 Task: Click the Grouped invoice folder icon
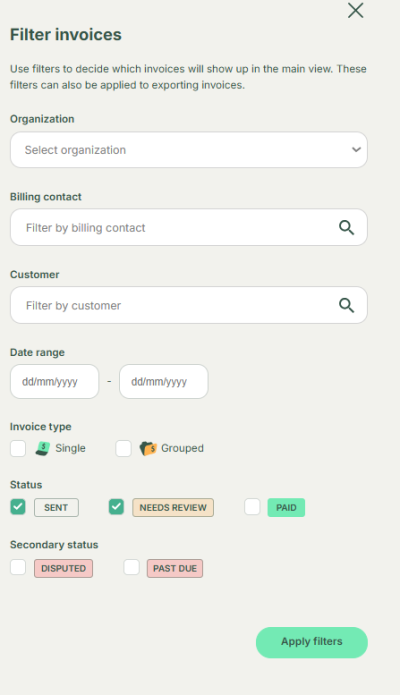[148, 449]
